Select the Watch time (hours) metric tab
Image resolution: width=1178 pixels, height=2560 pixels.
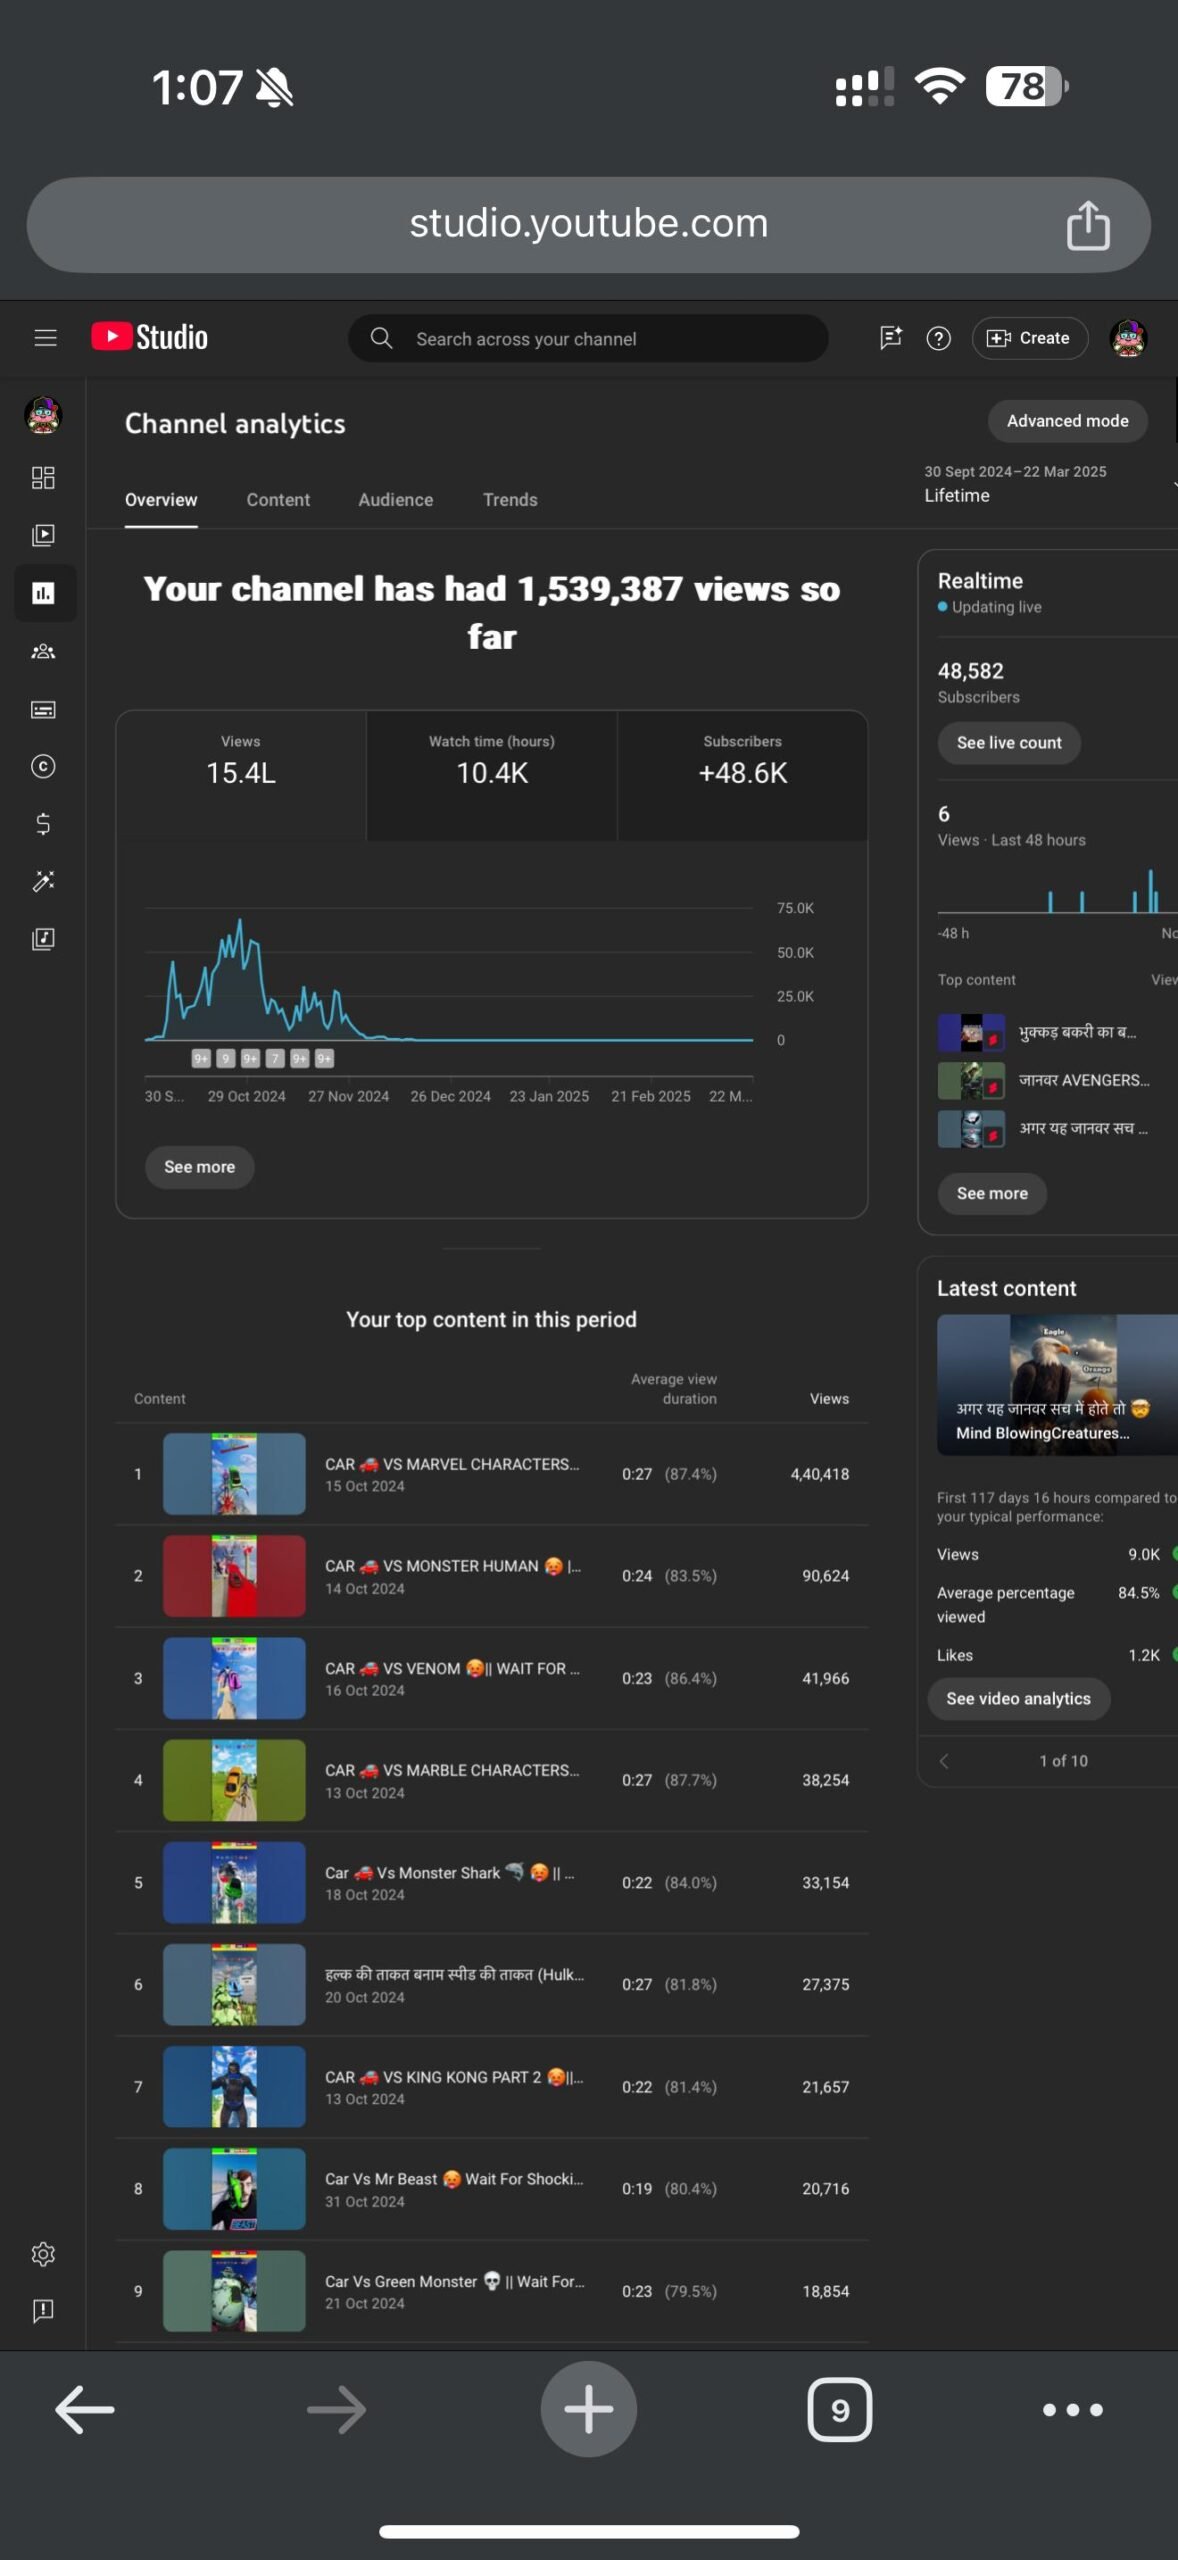tap(492, 775)
